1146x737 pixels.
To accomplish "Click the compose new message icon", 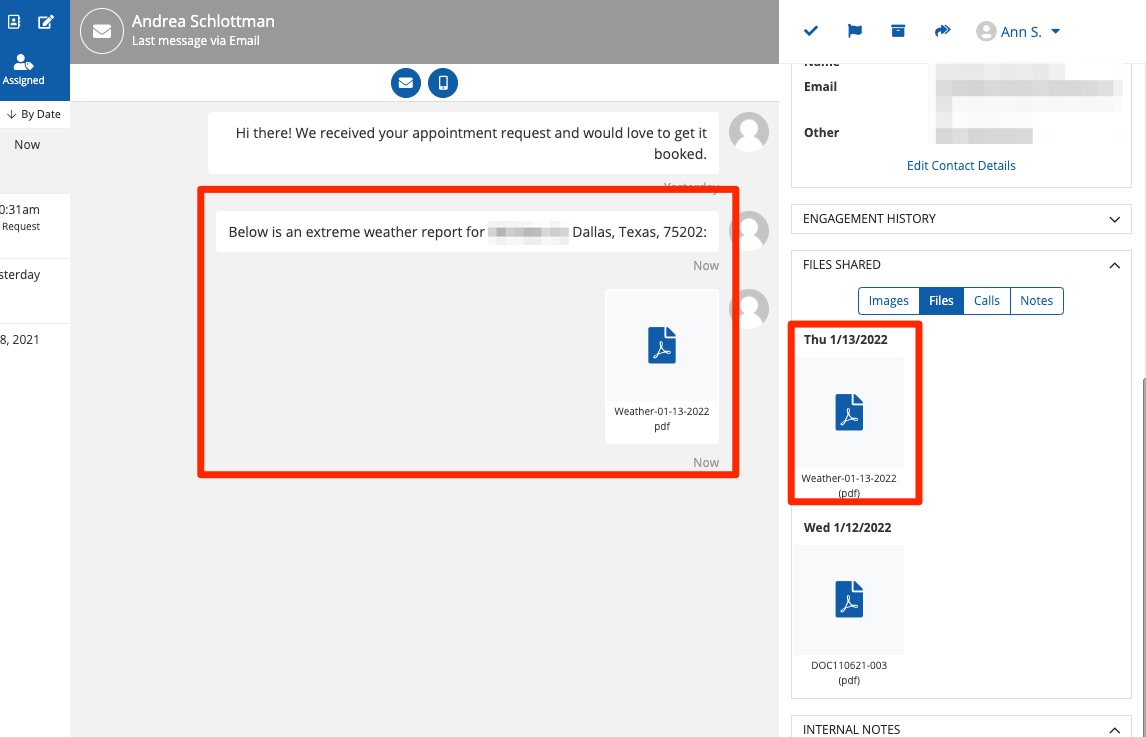I will pos(45,21).
